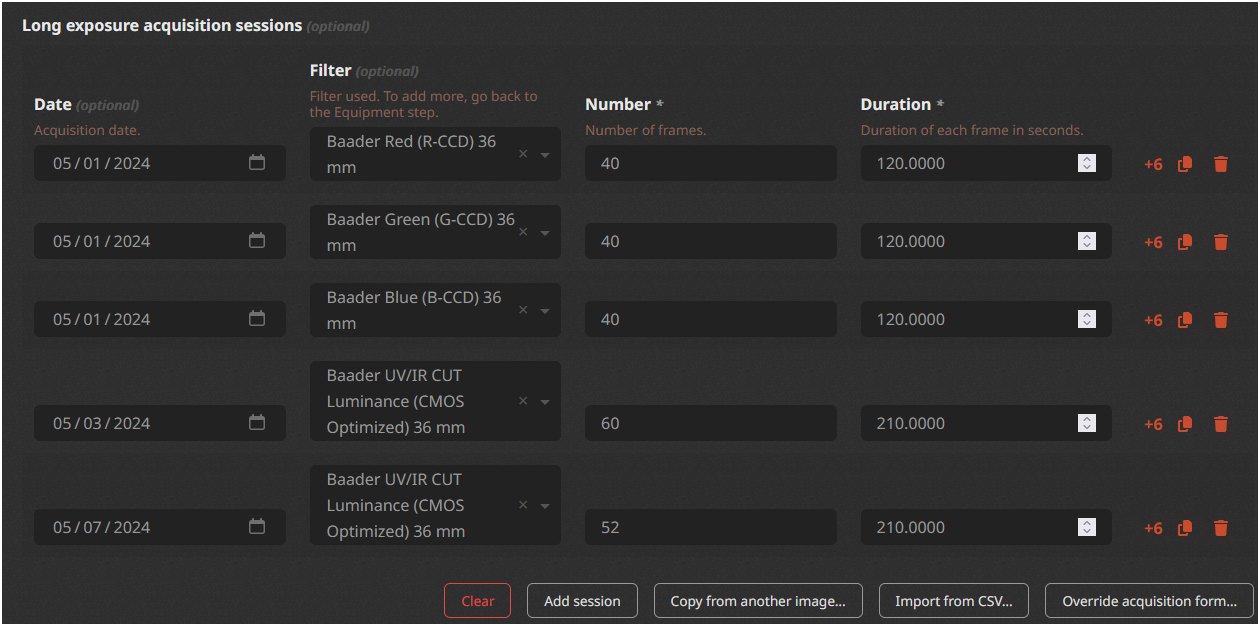Click +6 in the 05/07/2024 row
Image resolution: width=1260 pixels, height=626 pixels.
tap(1153, 528)
